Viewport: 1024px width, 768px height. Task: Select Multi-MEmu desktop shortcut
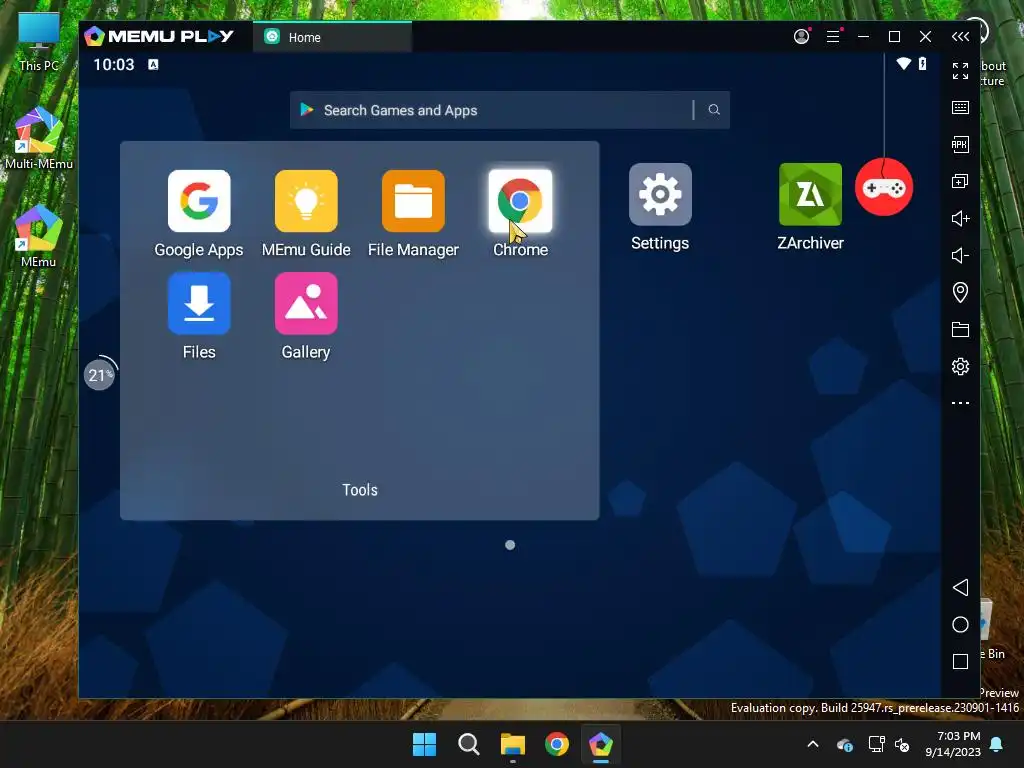tap(39, 138)
